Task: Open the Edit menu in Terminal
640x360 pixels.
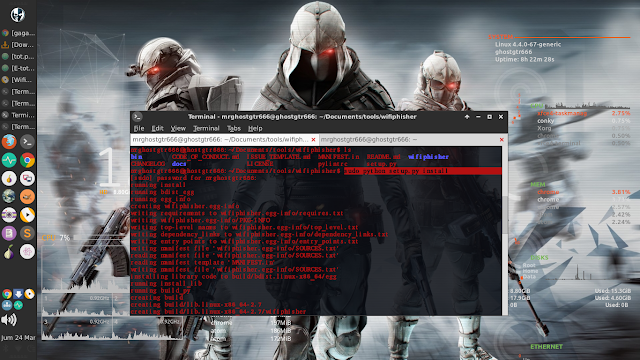Action: (x=158, y=128)
